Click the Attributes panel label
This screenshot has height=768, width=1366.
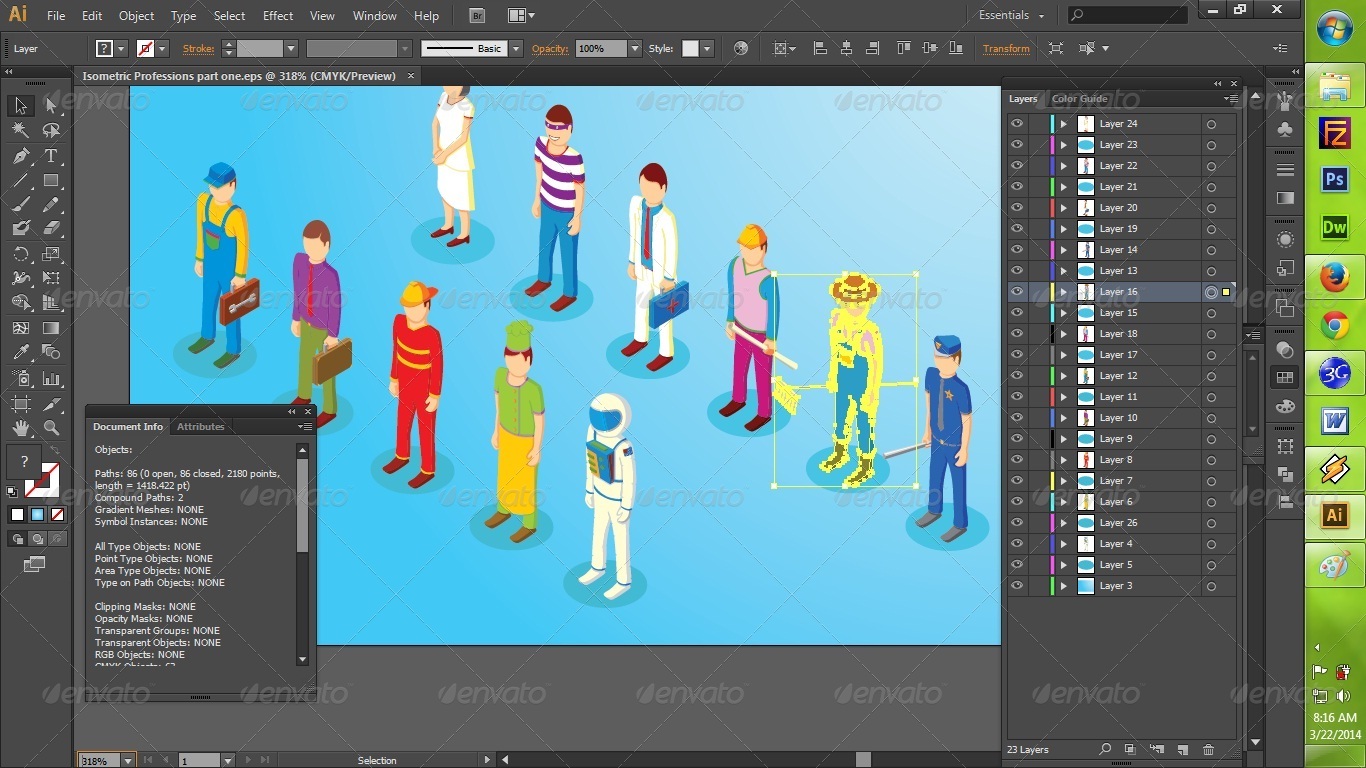coord(200,426)
